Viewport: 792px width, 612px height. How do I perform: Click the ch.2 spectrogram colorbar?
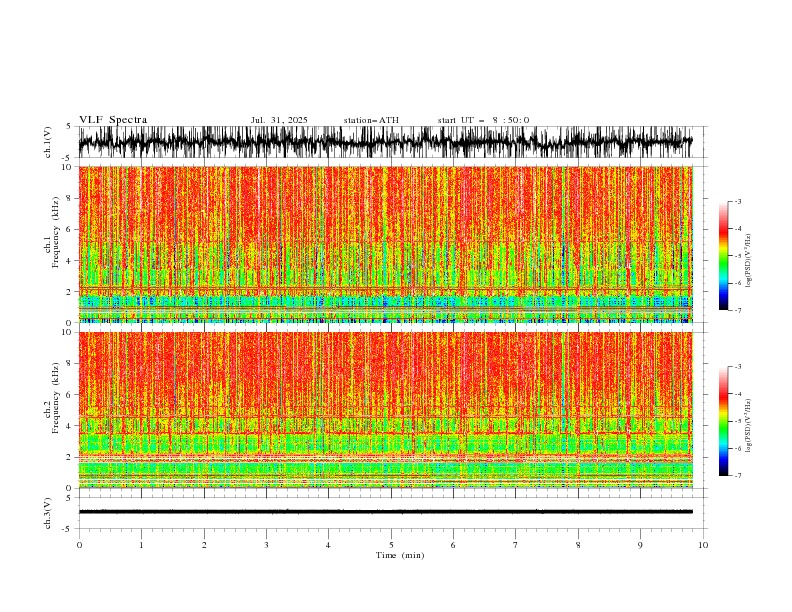click(x=723, y=421)
